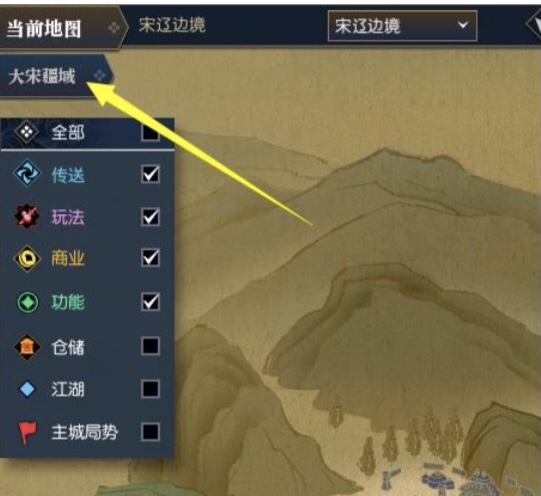The image size is (541, 496).
Task: Open the 宋辽边境 map dropdown
Action: (x=402, y=26)
